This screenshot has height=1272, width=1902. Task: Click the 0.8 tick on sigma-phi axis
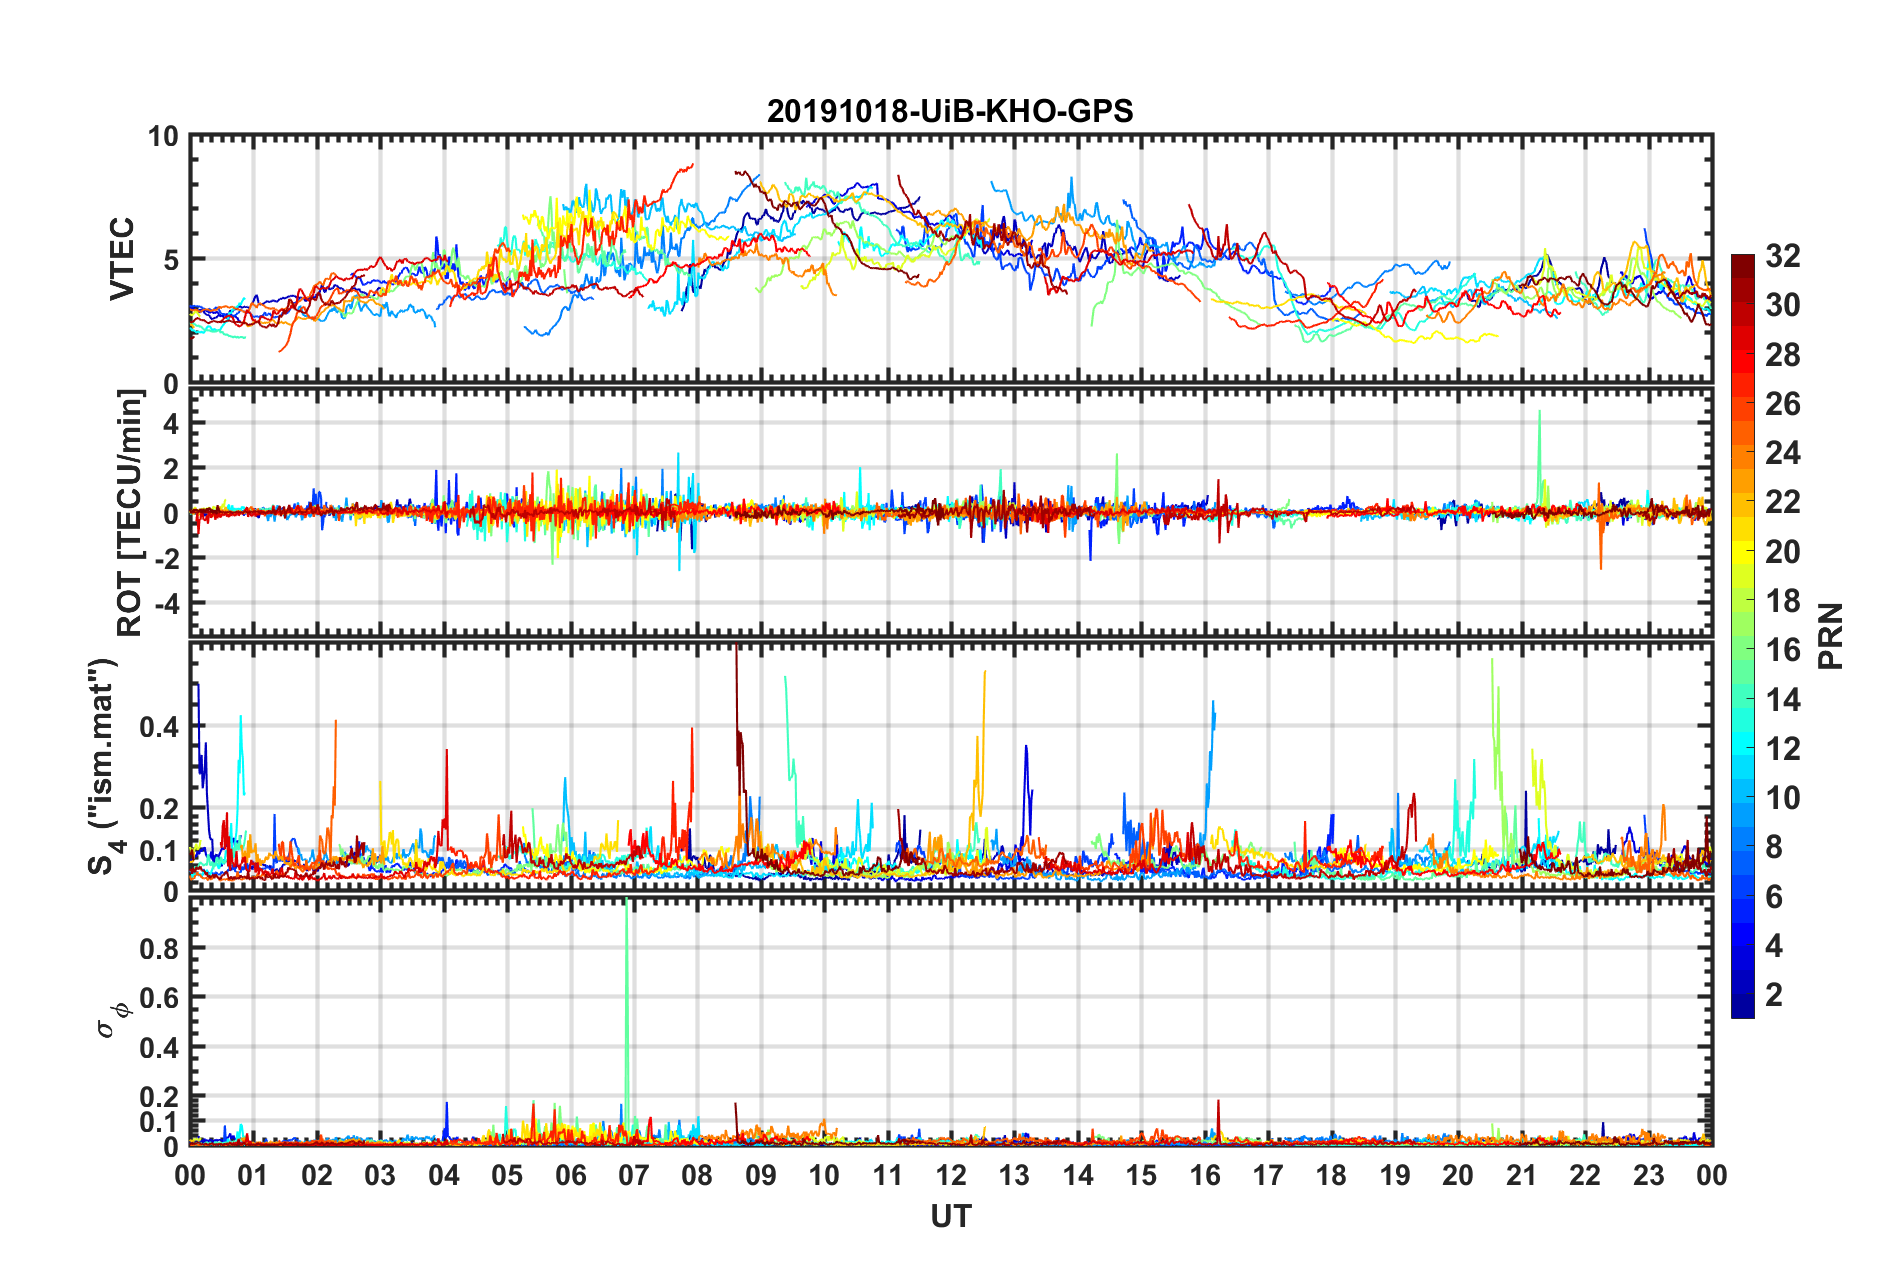161,948
